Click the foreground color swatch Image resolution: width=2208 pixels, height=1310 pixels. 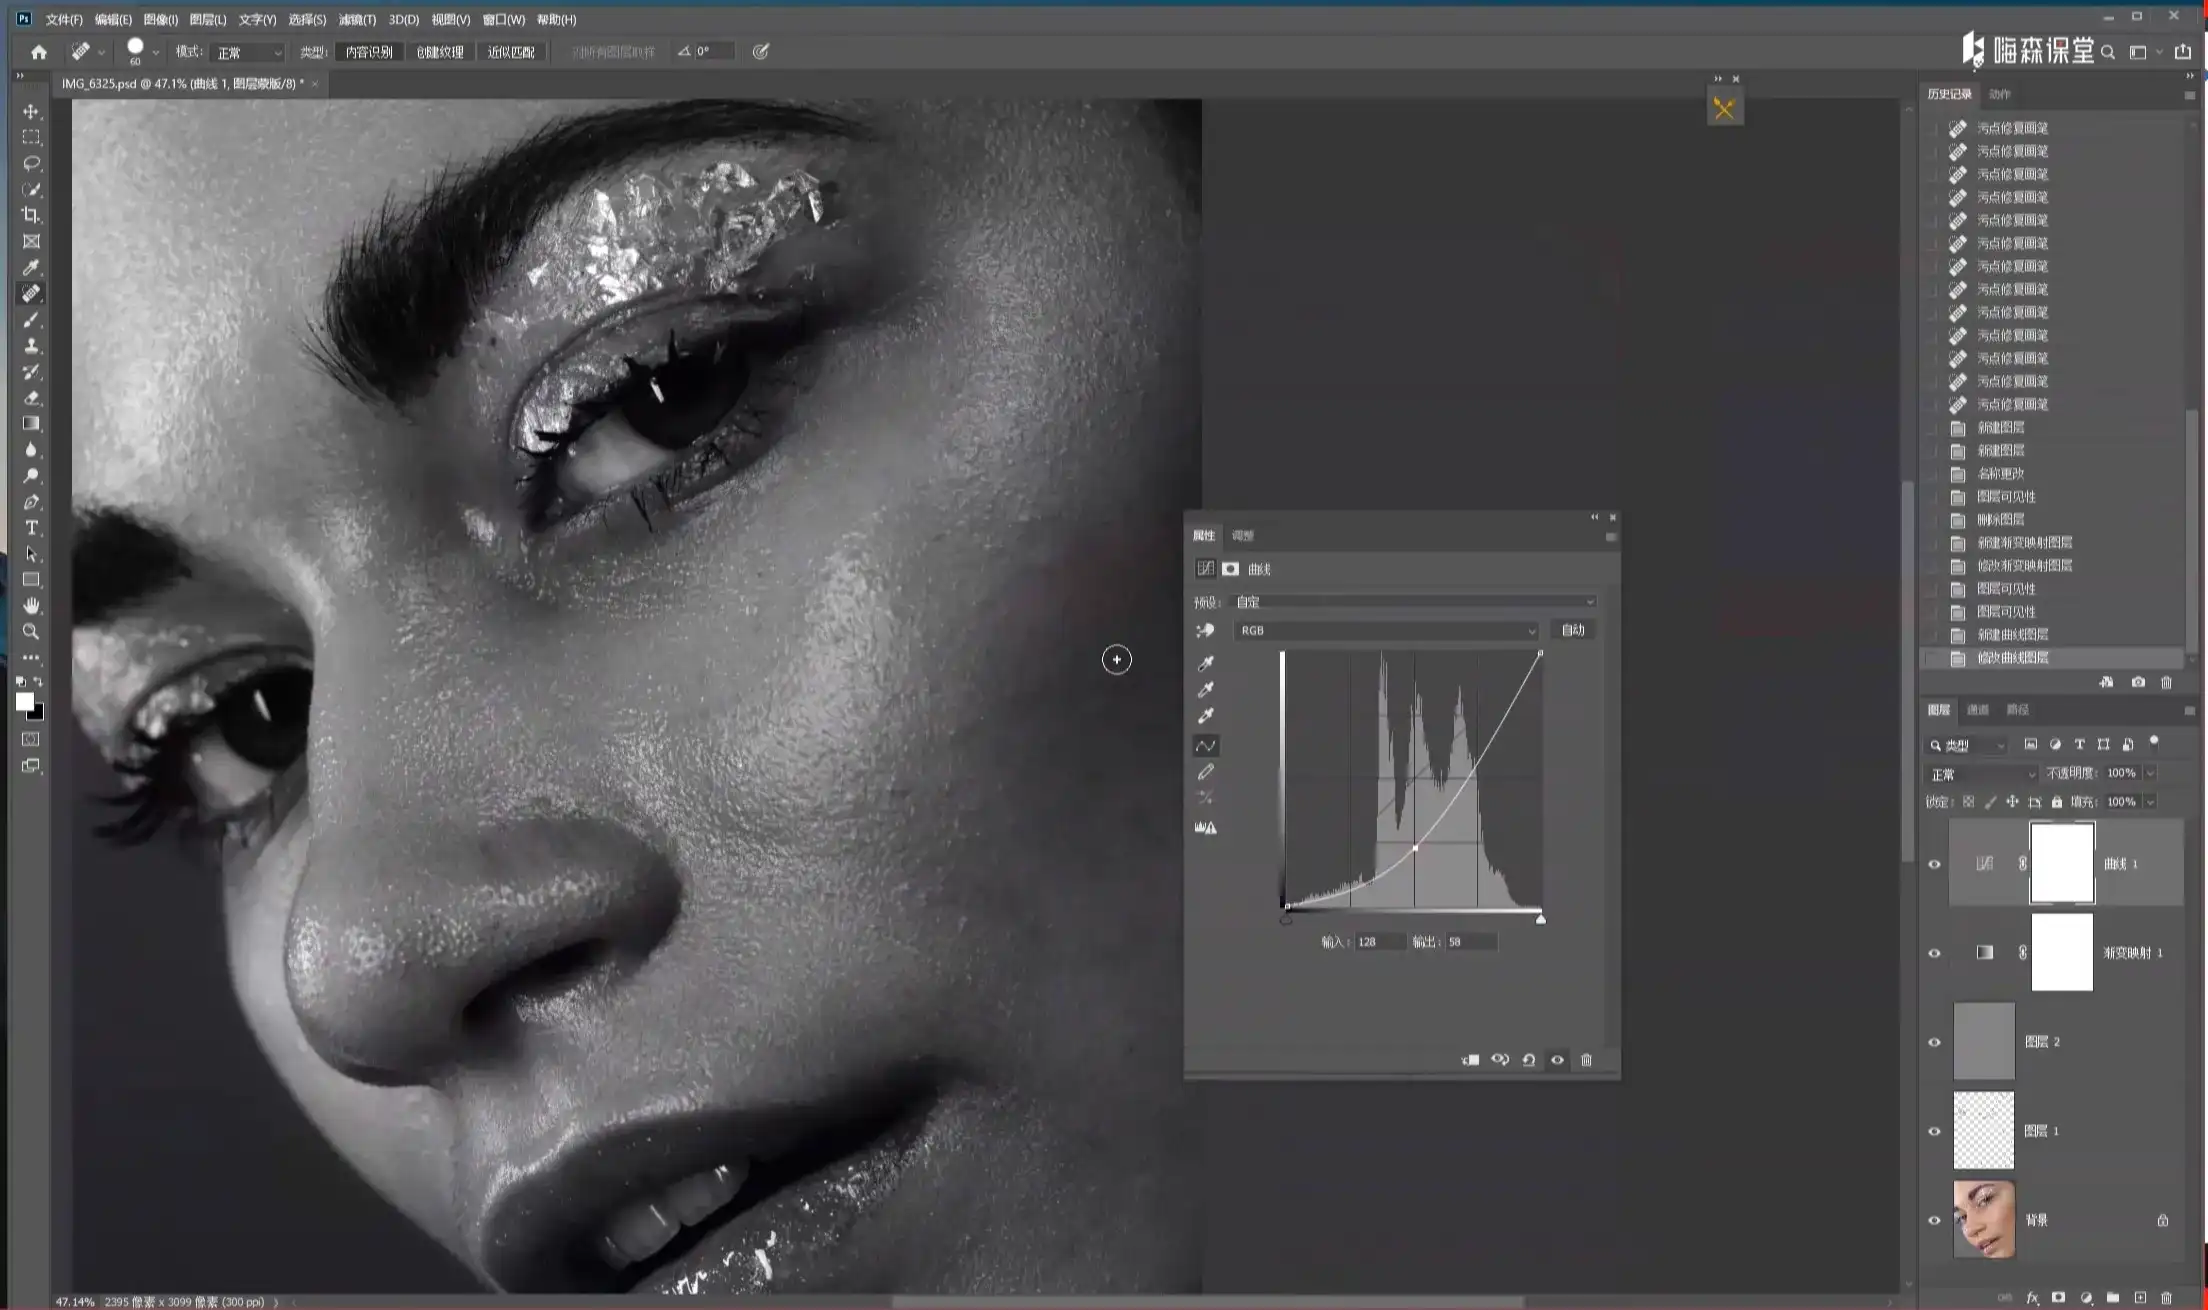point(25,702)
